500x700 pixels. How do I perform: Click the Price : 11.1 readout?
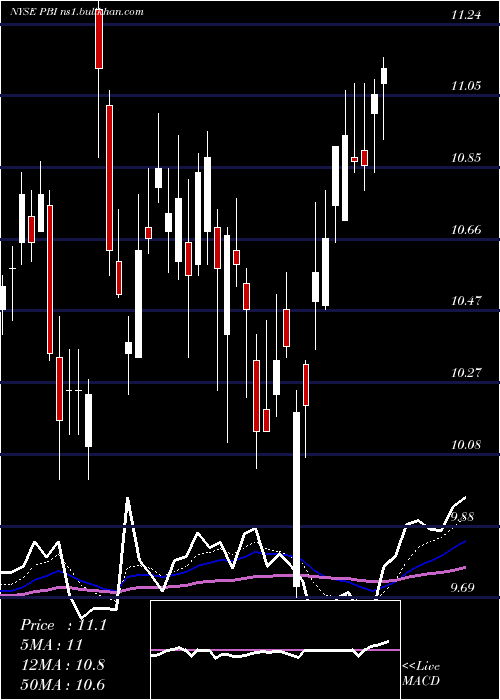(63, 625)
